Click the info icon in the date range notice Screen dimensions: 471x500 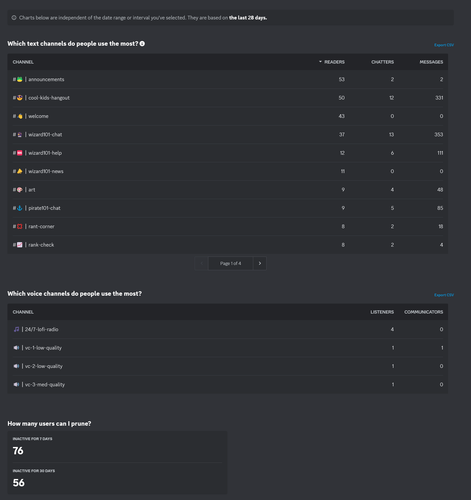(x=14, y=18)
